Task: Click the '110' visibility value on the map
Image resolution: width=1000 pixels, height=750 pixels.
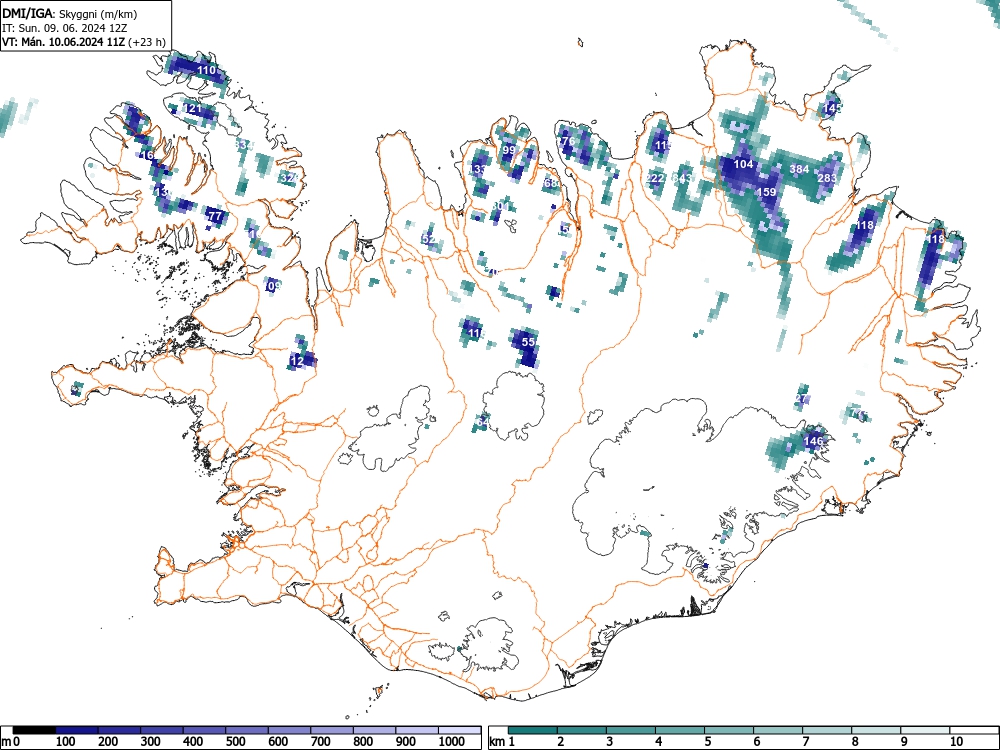Action: (x=207, y=70)
